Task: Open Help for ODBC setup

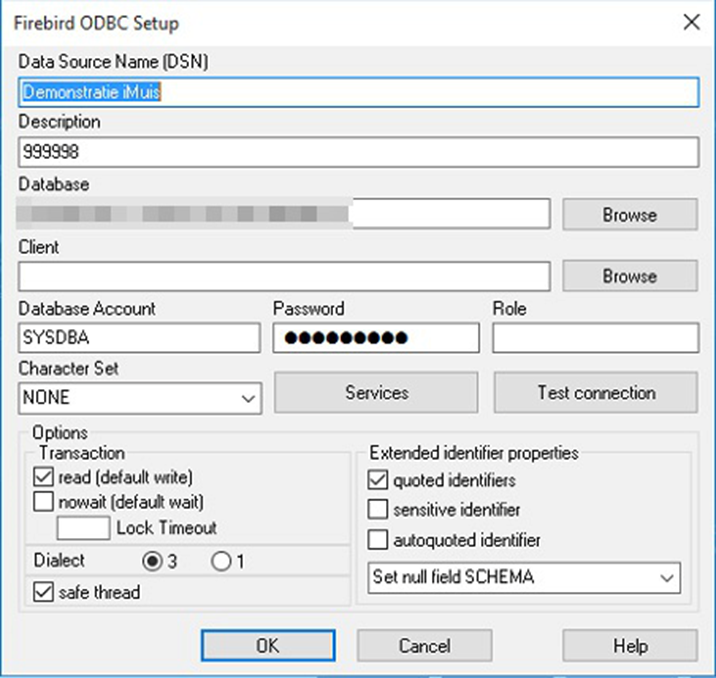Action: 630,646
